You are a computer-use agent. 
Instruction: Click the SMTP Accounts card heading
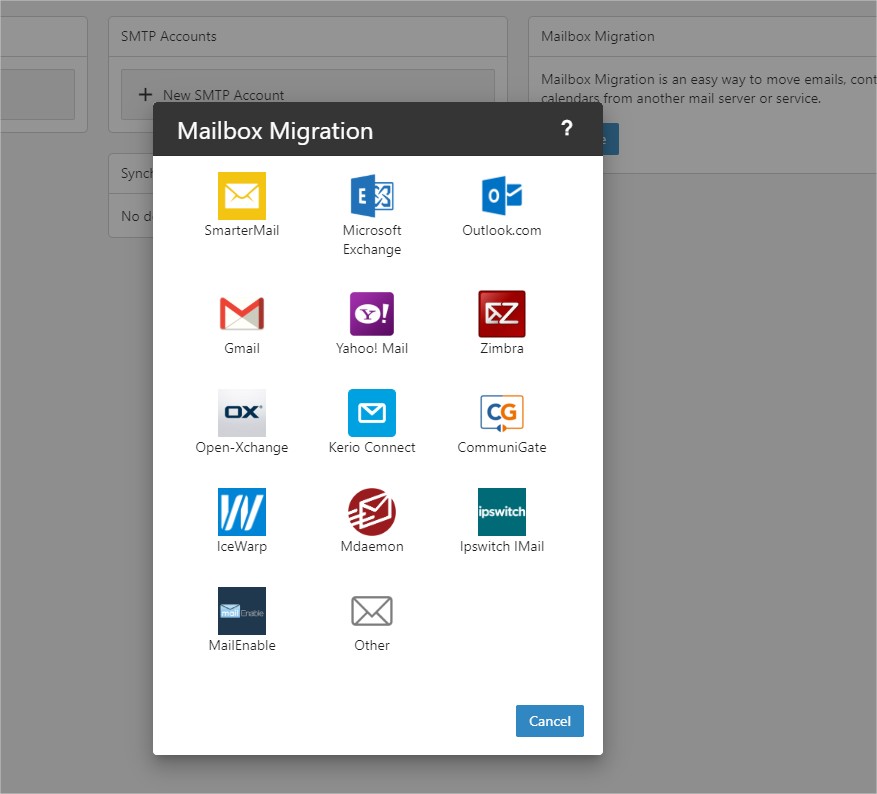(168, 36)
